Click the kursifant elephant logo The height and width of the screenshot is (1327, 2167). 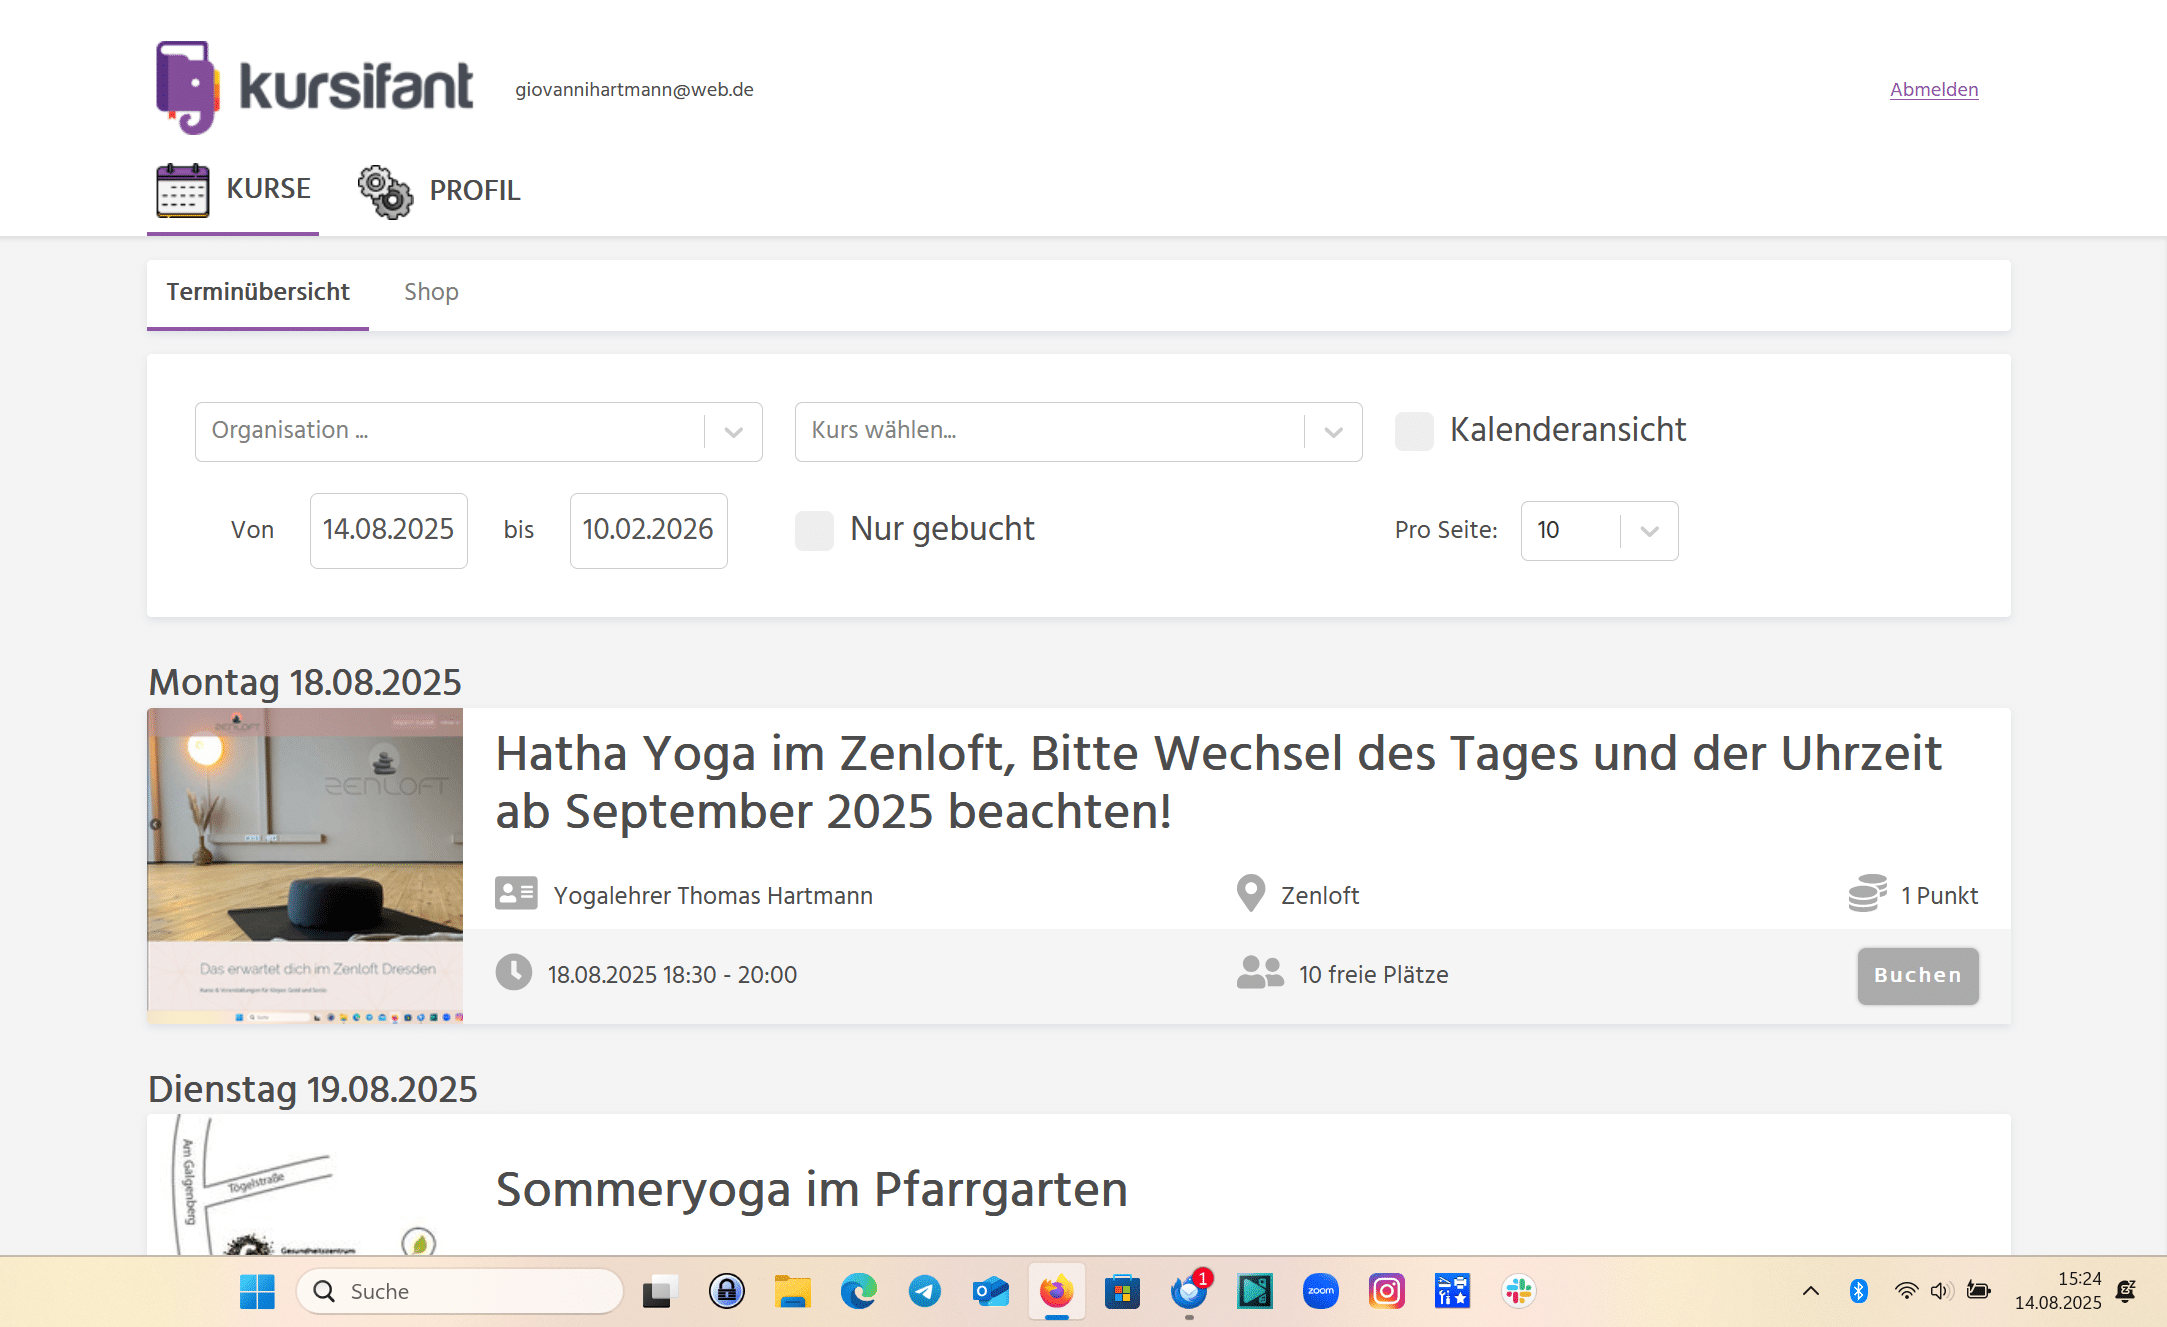[x=187, y=87]
